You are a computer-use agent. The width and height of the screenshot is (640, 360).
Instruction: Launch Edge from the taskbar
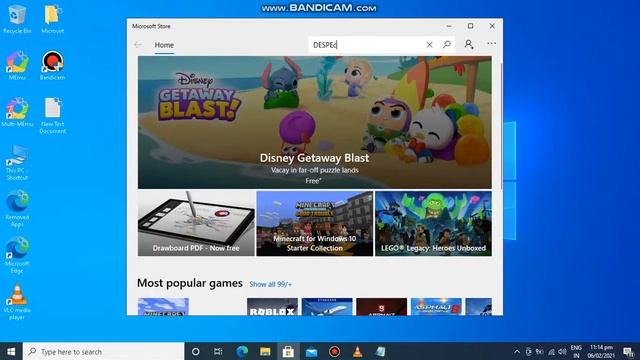coord(242,351)
